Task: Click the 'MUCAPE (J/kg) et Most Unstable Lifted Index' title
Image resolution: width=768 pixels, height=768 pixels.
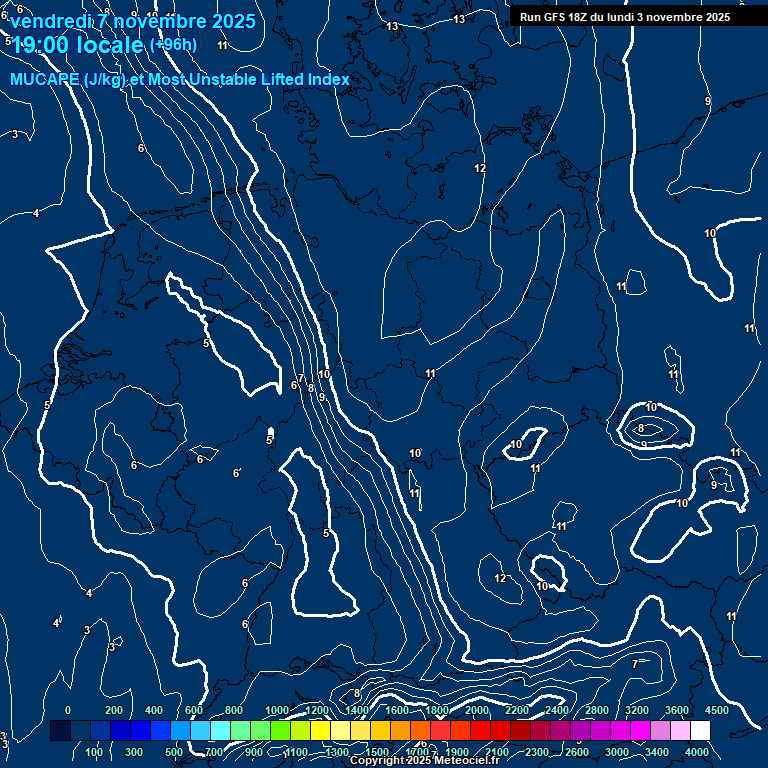Action: coord(180,79)
